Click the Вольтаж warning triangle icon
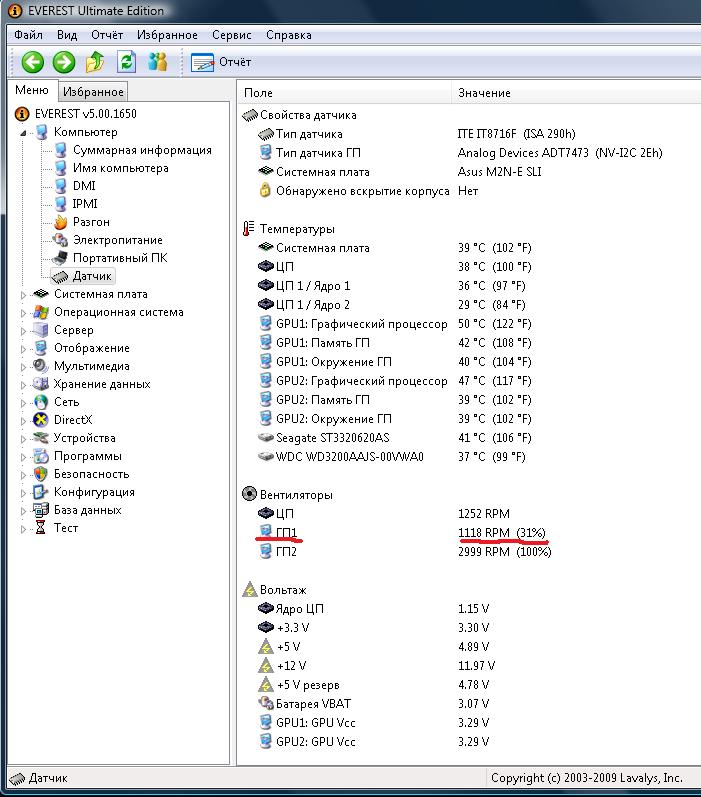 coord(249,590)
